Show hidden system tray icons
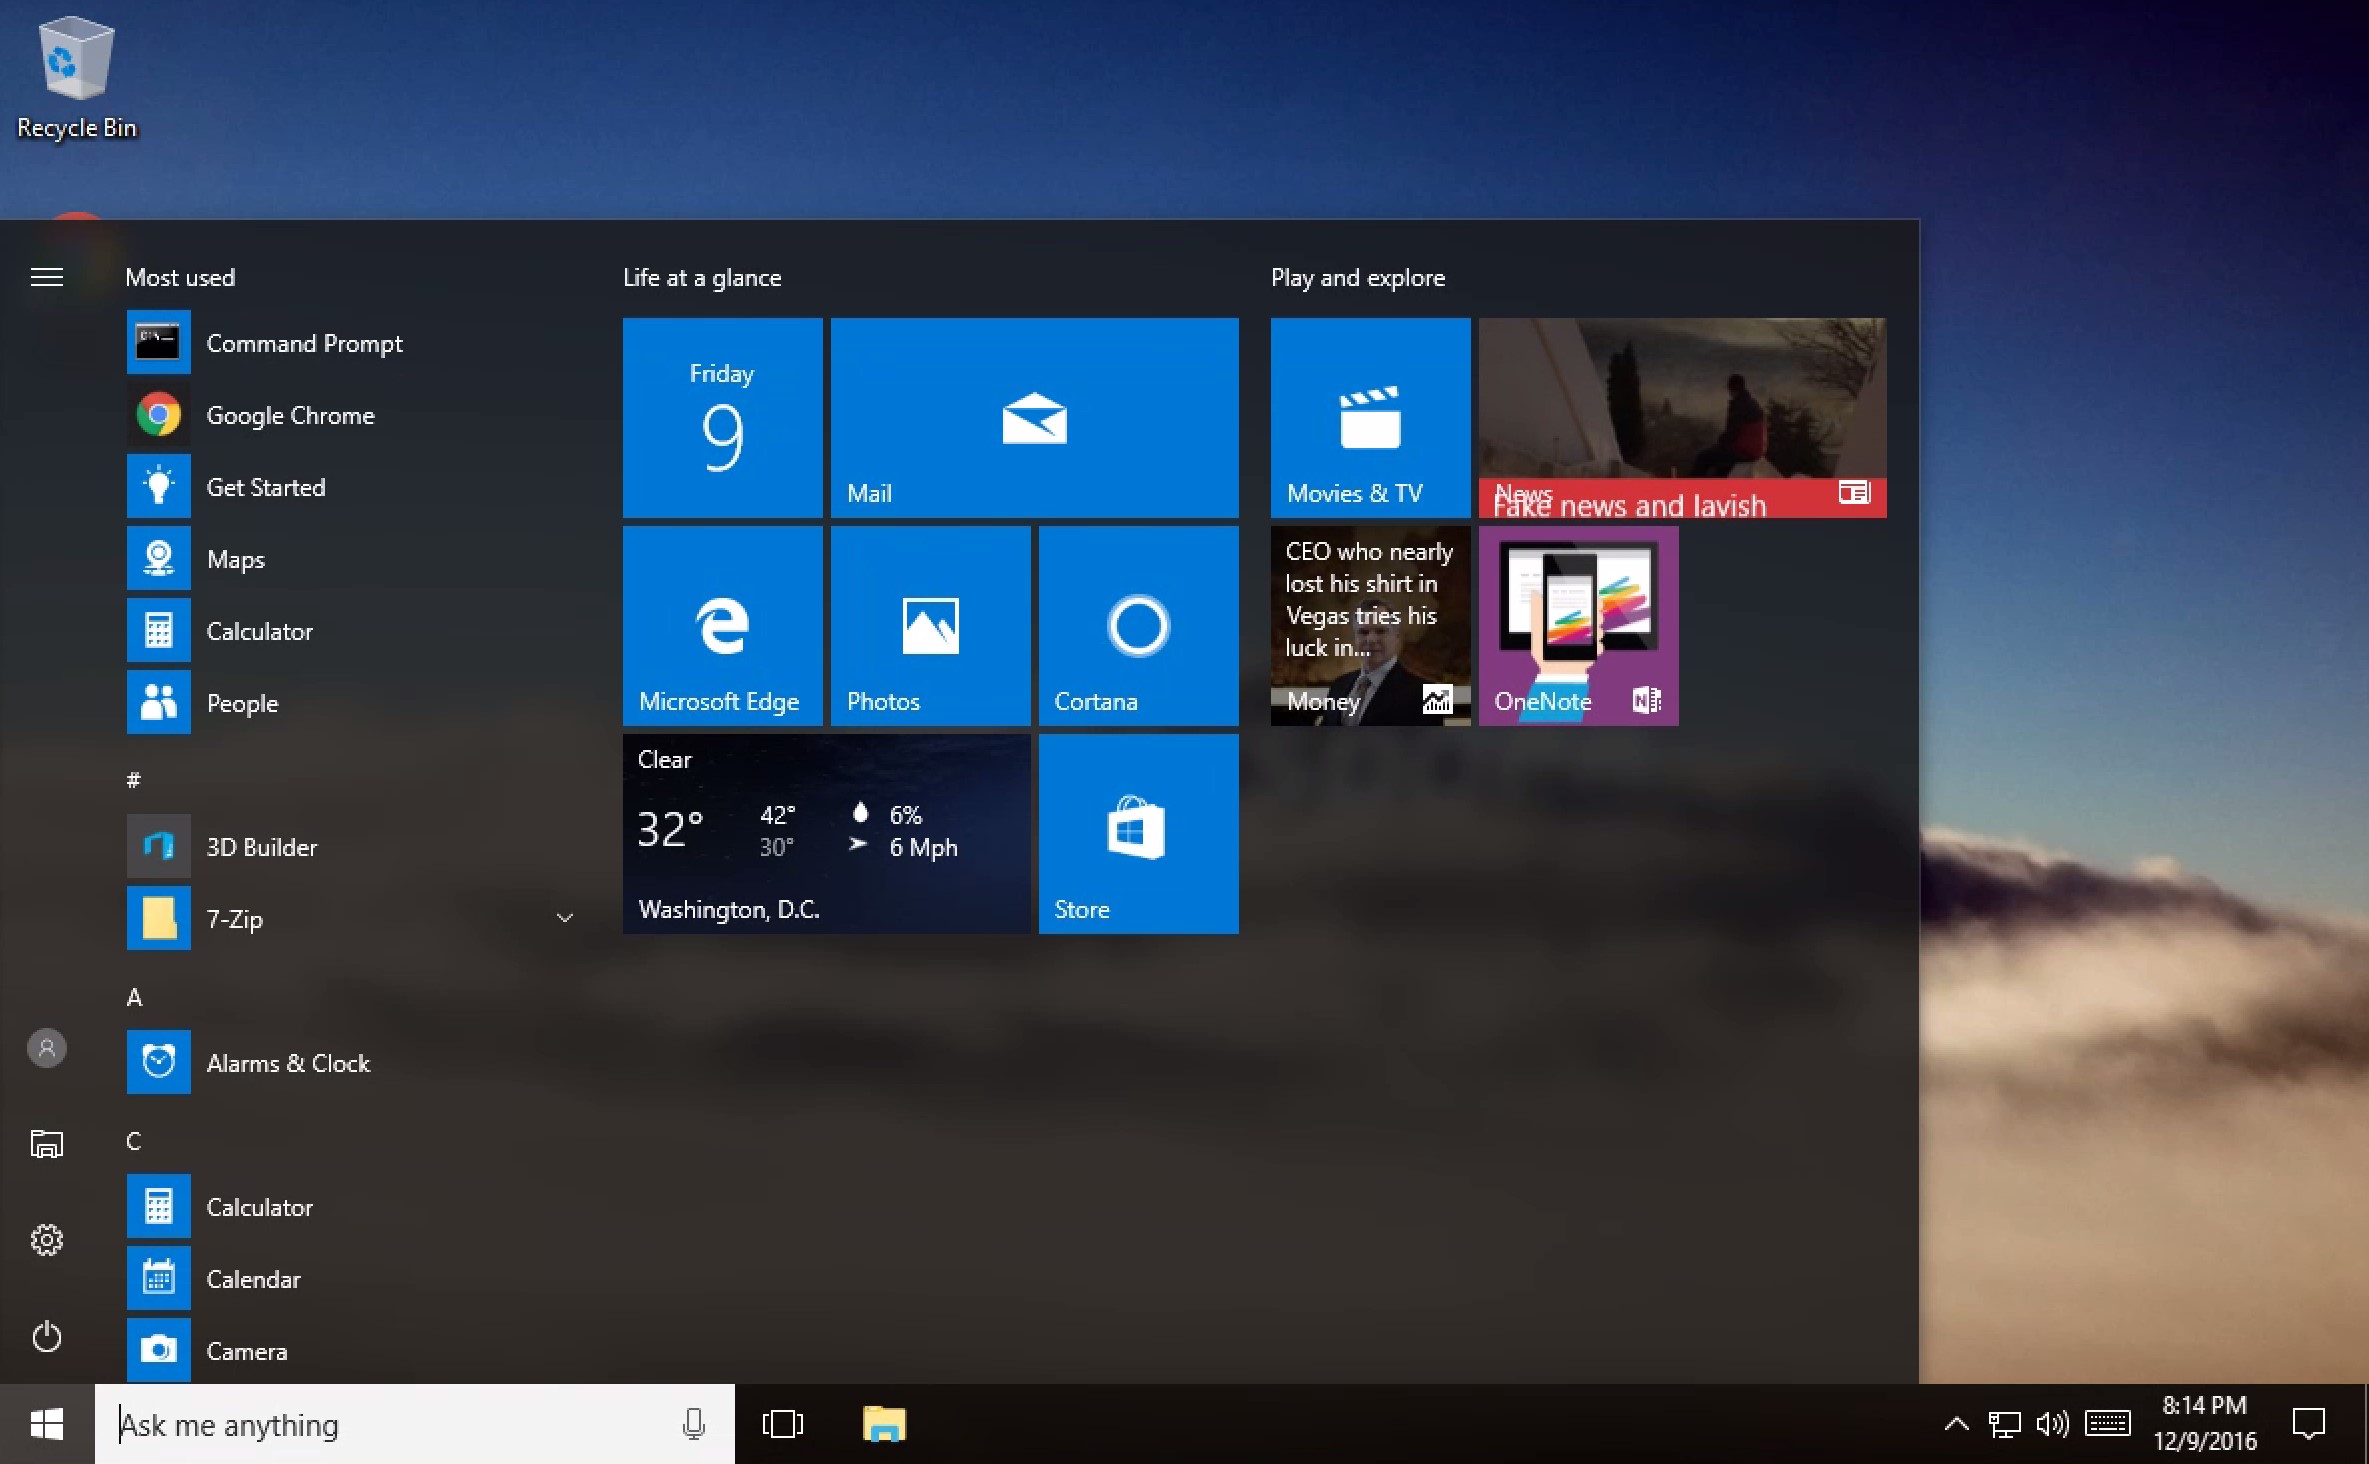Image resolution: width=2369 pixels, height=1464 pixels. pyautogui.click(x=1956, y=1424)
